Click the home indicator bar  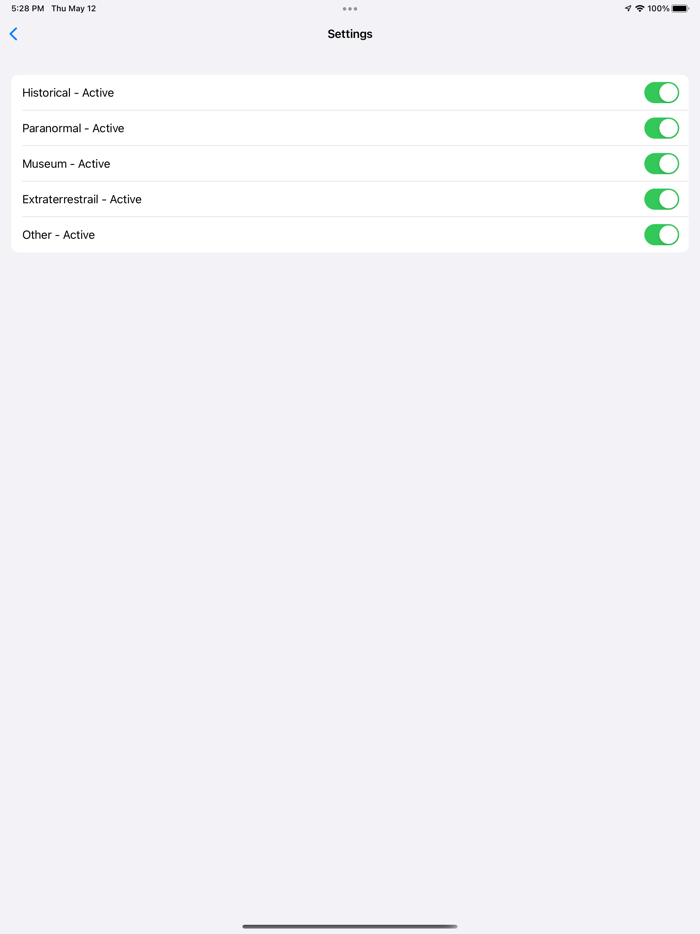350,926
